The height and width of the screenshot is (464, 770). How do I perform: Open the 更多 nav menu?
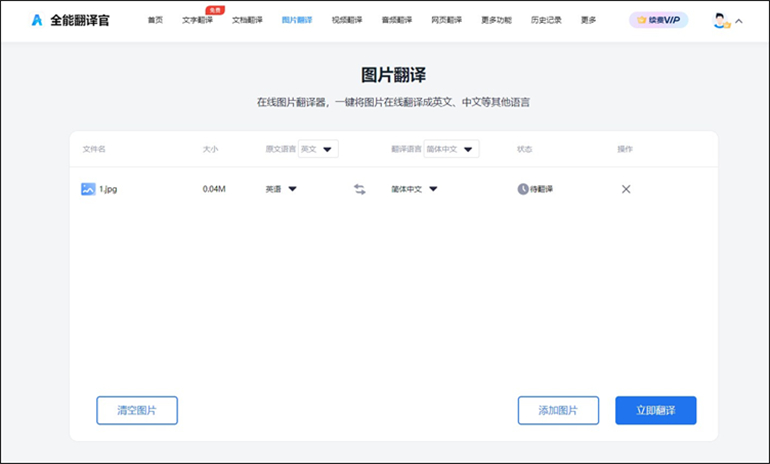tap(588, 20)
